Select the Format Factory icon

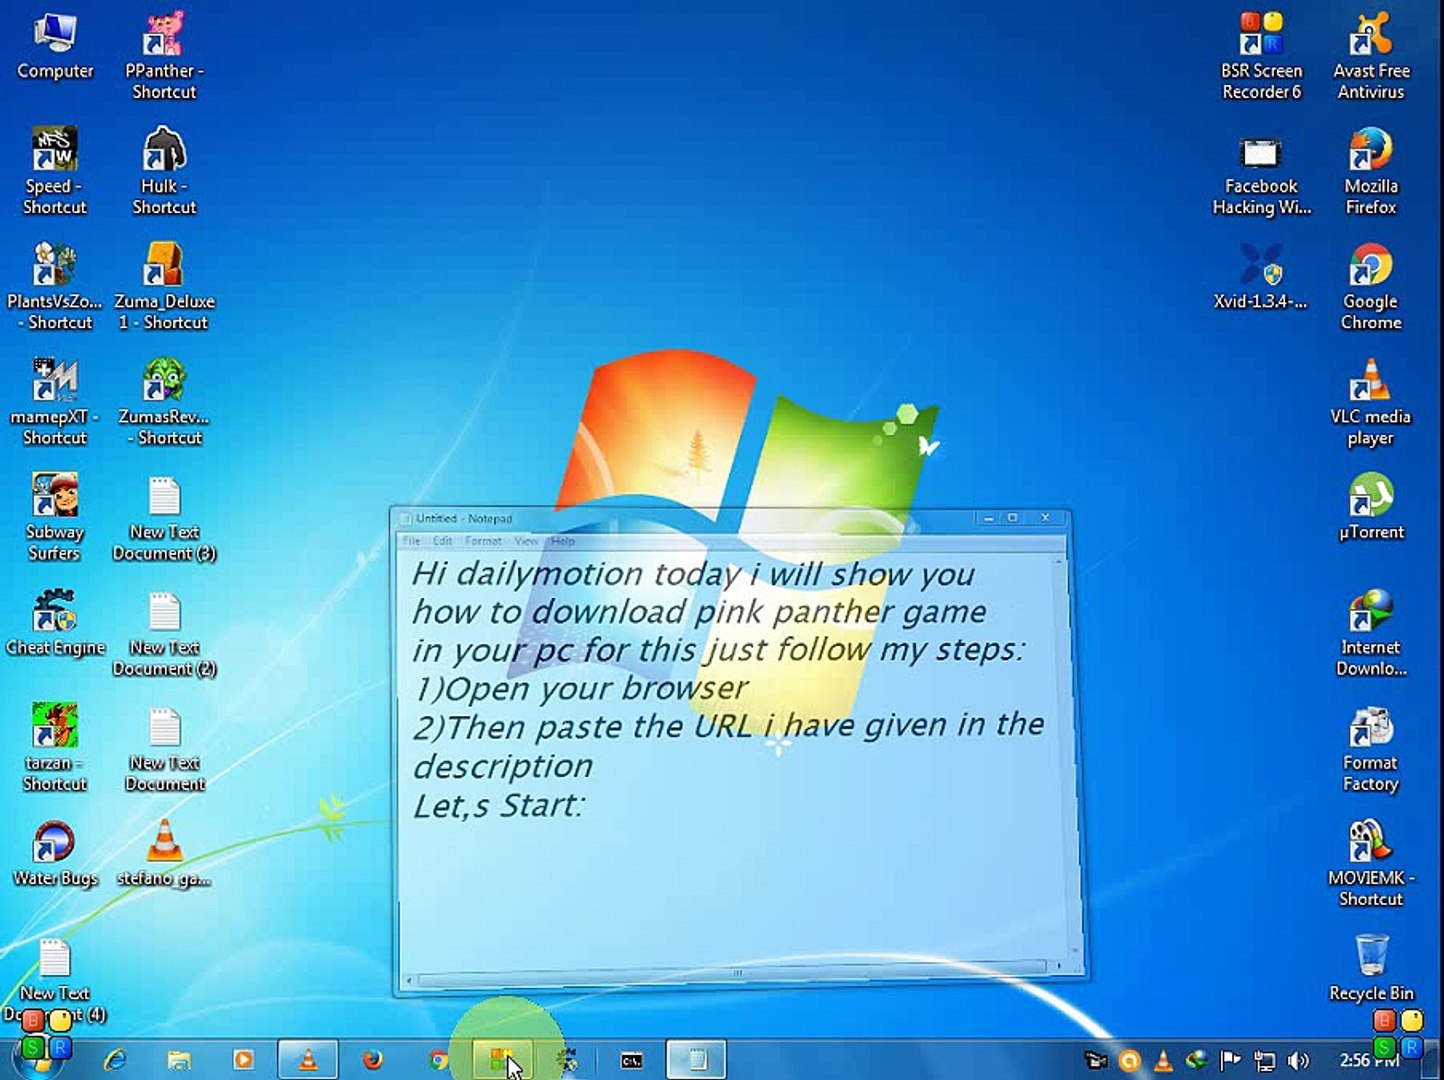1371,749
